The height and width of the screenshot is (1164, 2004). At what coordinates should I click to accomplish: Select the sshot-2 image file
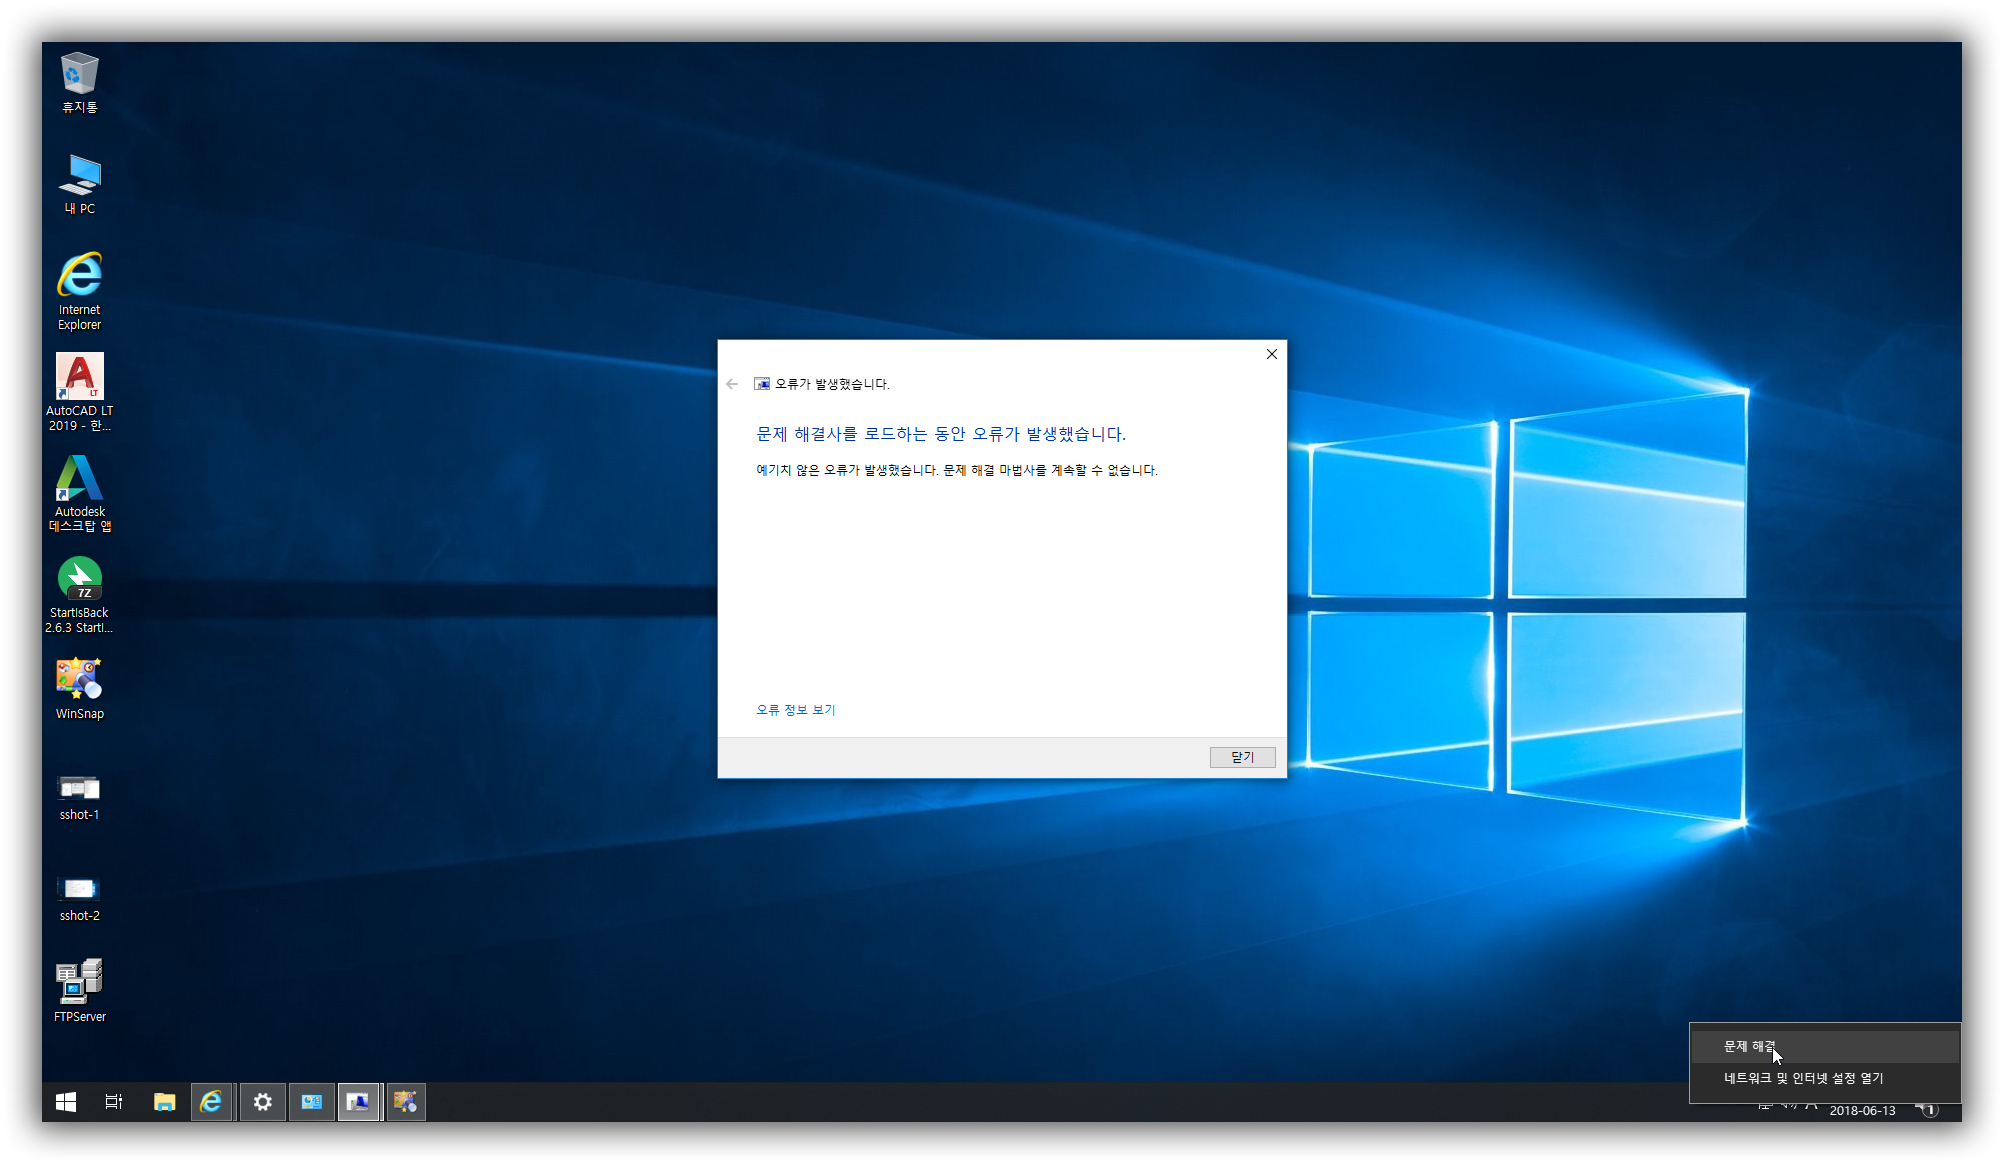pos(79,898)
